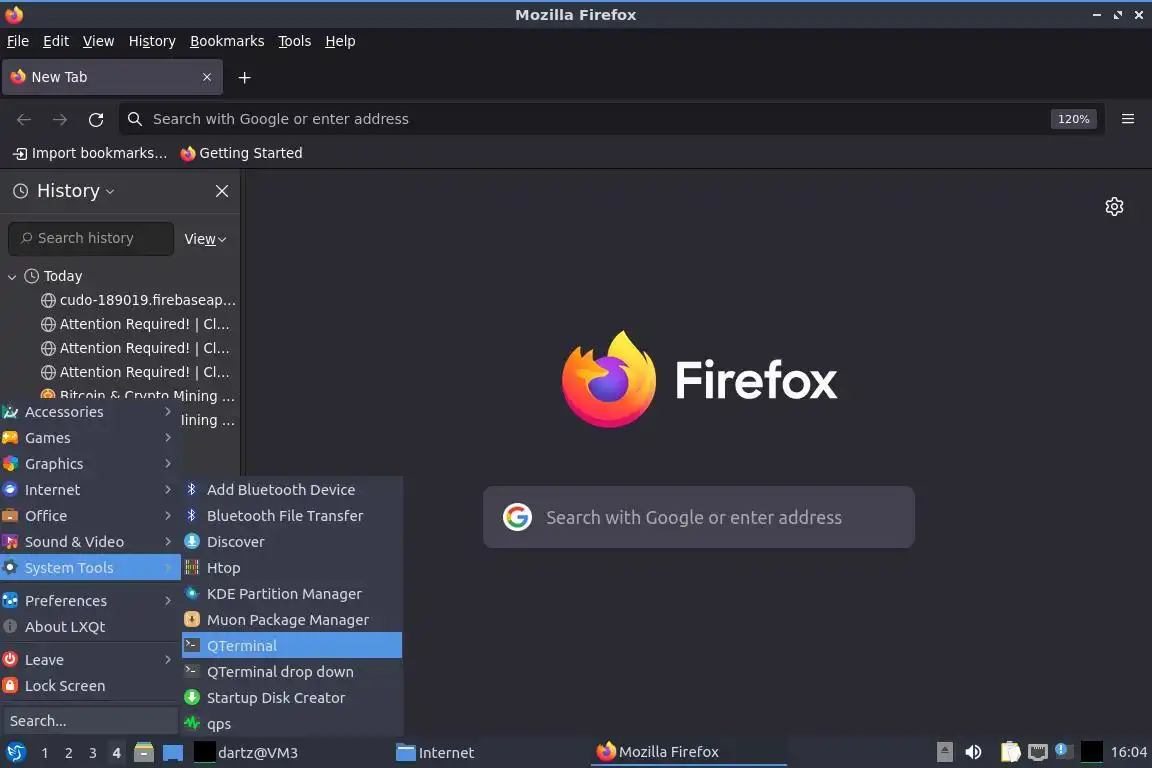Click the start menu Search field
Image resolution: width=1152 pixels, height=768 pixels.
(x=90, y=721)
